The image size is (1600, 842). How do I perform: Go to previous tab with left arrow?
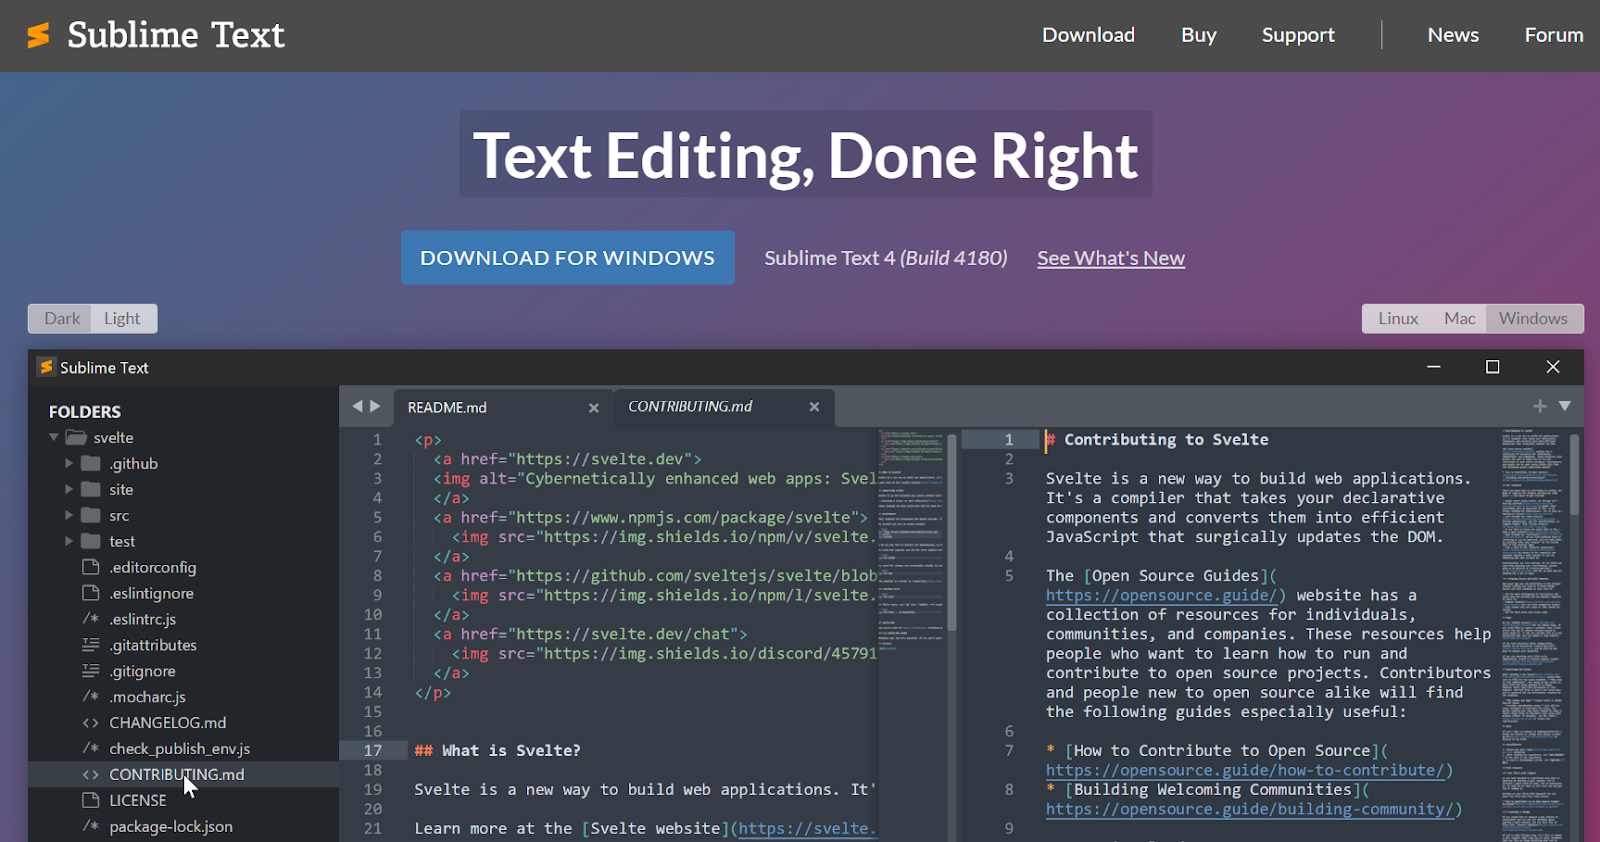pos(357,406)
